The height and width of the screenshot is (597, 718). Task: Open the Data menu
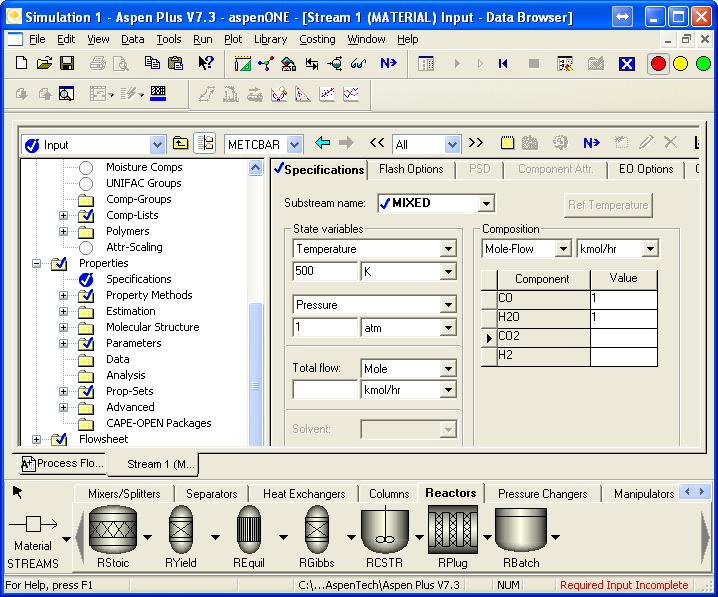[x=132, y=39]
